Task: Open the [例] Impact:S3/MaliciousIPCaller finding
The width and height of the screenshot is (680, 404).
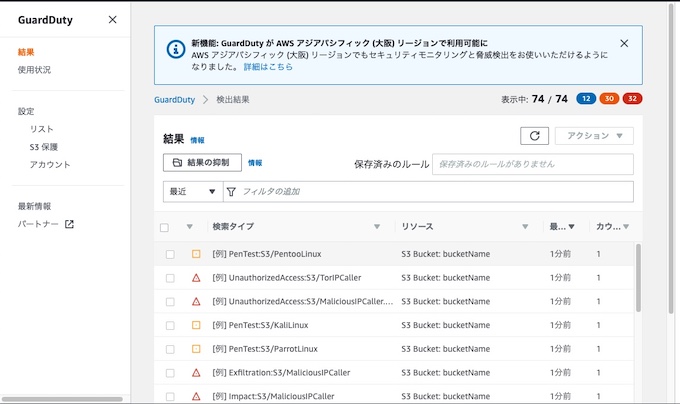Action: tap(273, 396)
